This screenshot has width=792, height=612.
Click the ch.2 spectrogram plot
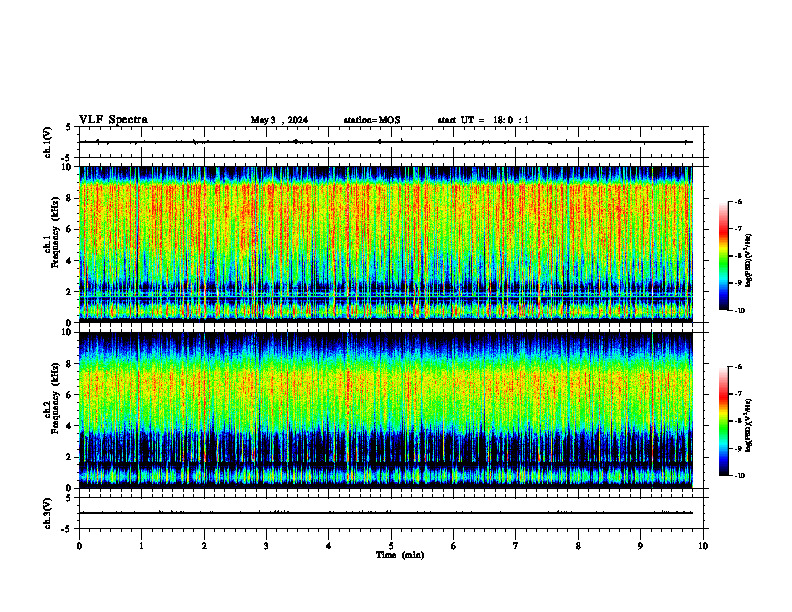[386, 410]
